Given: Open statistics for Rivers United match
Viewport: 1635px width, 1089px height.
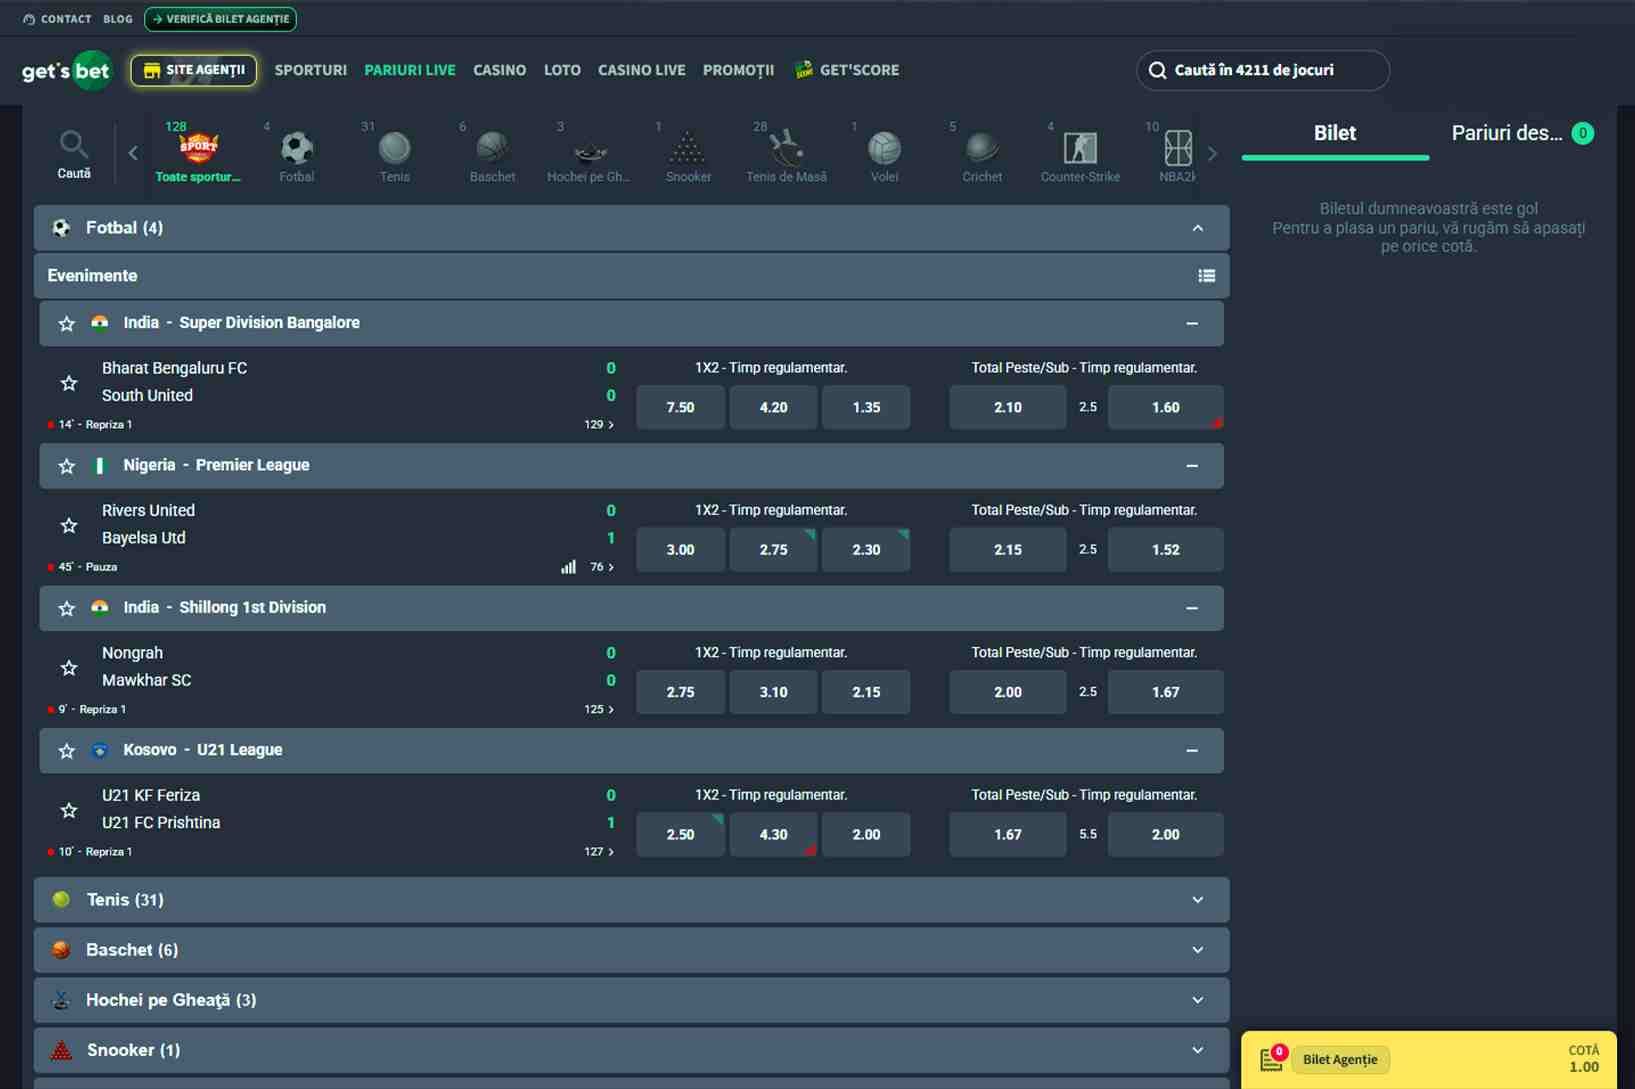Looking at the screenshot, I should pos(568,566).
